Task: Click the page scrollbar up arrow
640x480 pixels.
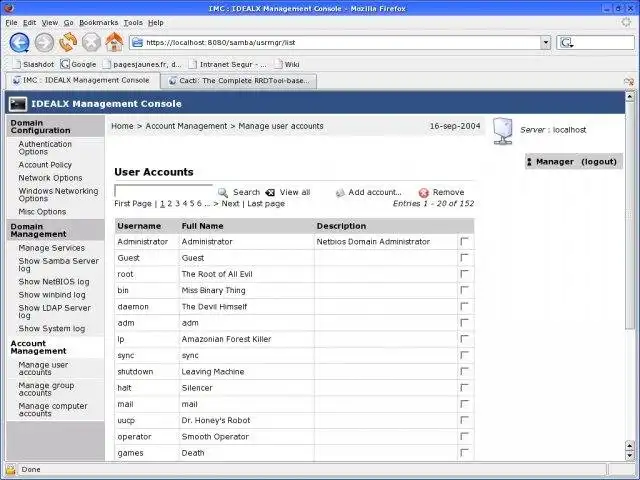Action: point(629,97)
